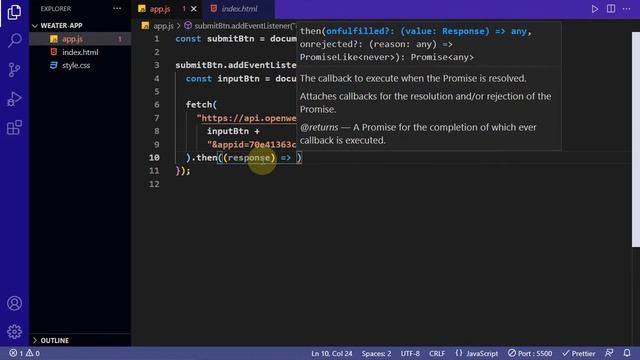The height and width of the screenshot is (360, 640).
Task: Open index.html in file explorer
Action: [80, 52]
